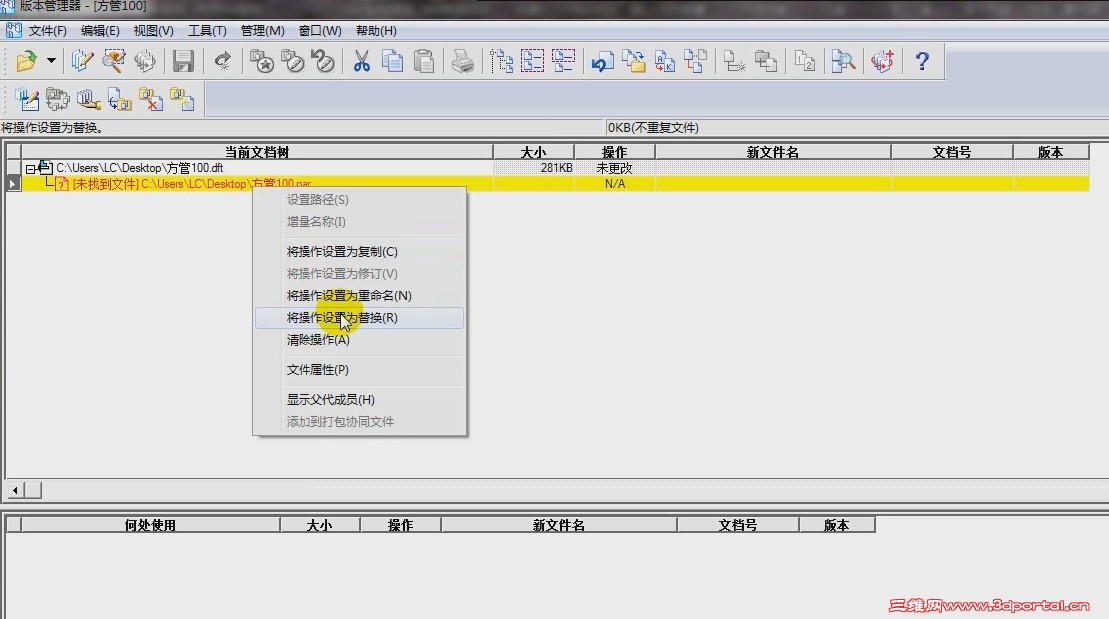The width and height of the screenshot is (1109, 619).
Task: Click the upper pane 新文件名 column header
Action: (772, 152)
